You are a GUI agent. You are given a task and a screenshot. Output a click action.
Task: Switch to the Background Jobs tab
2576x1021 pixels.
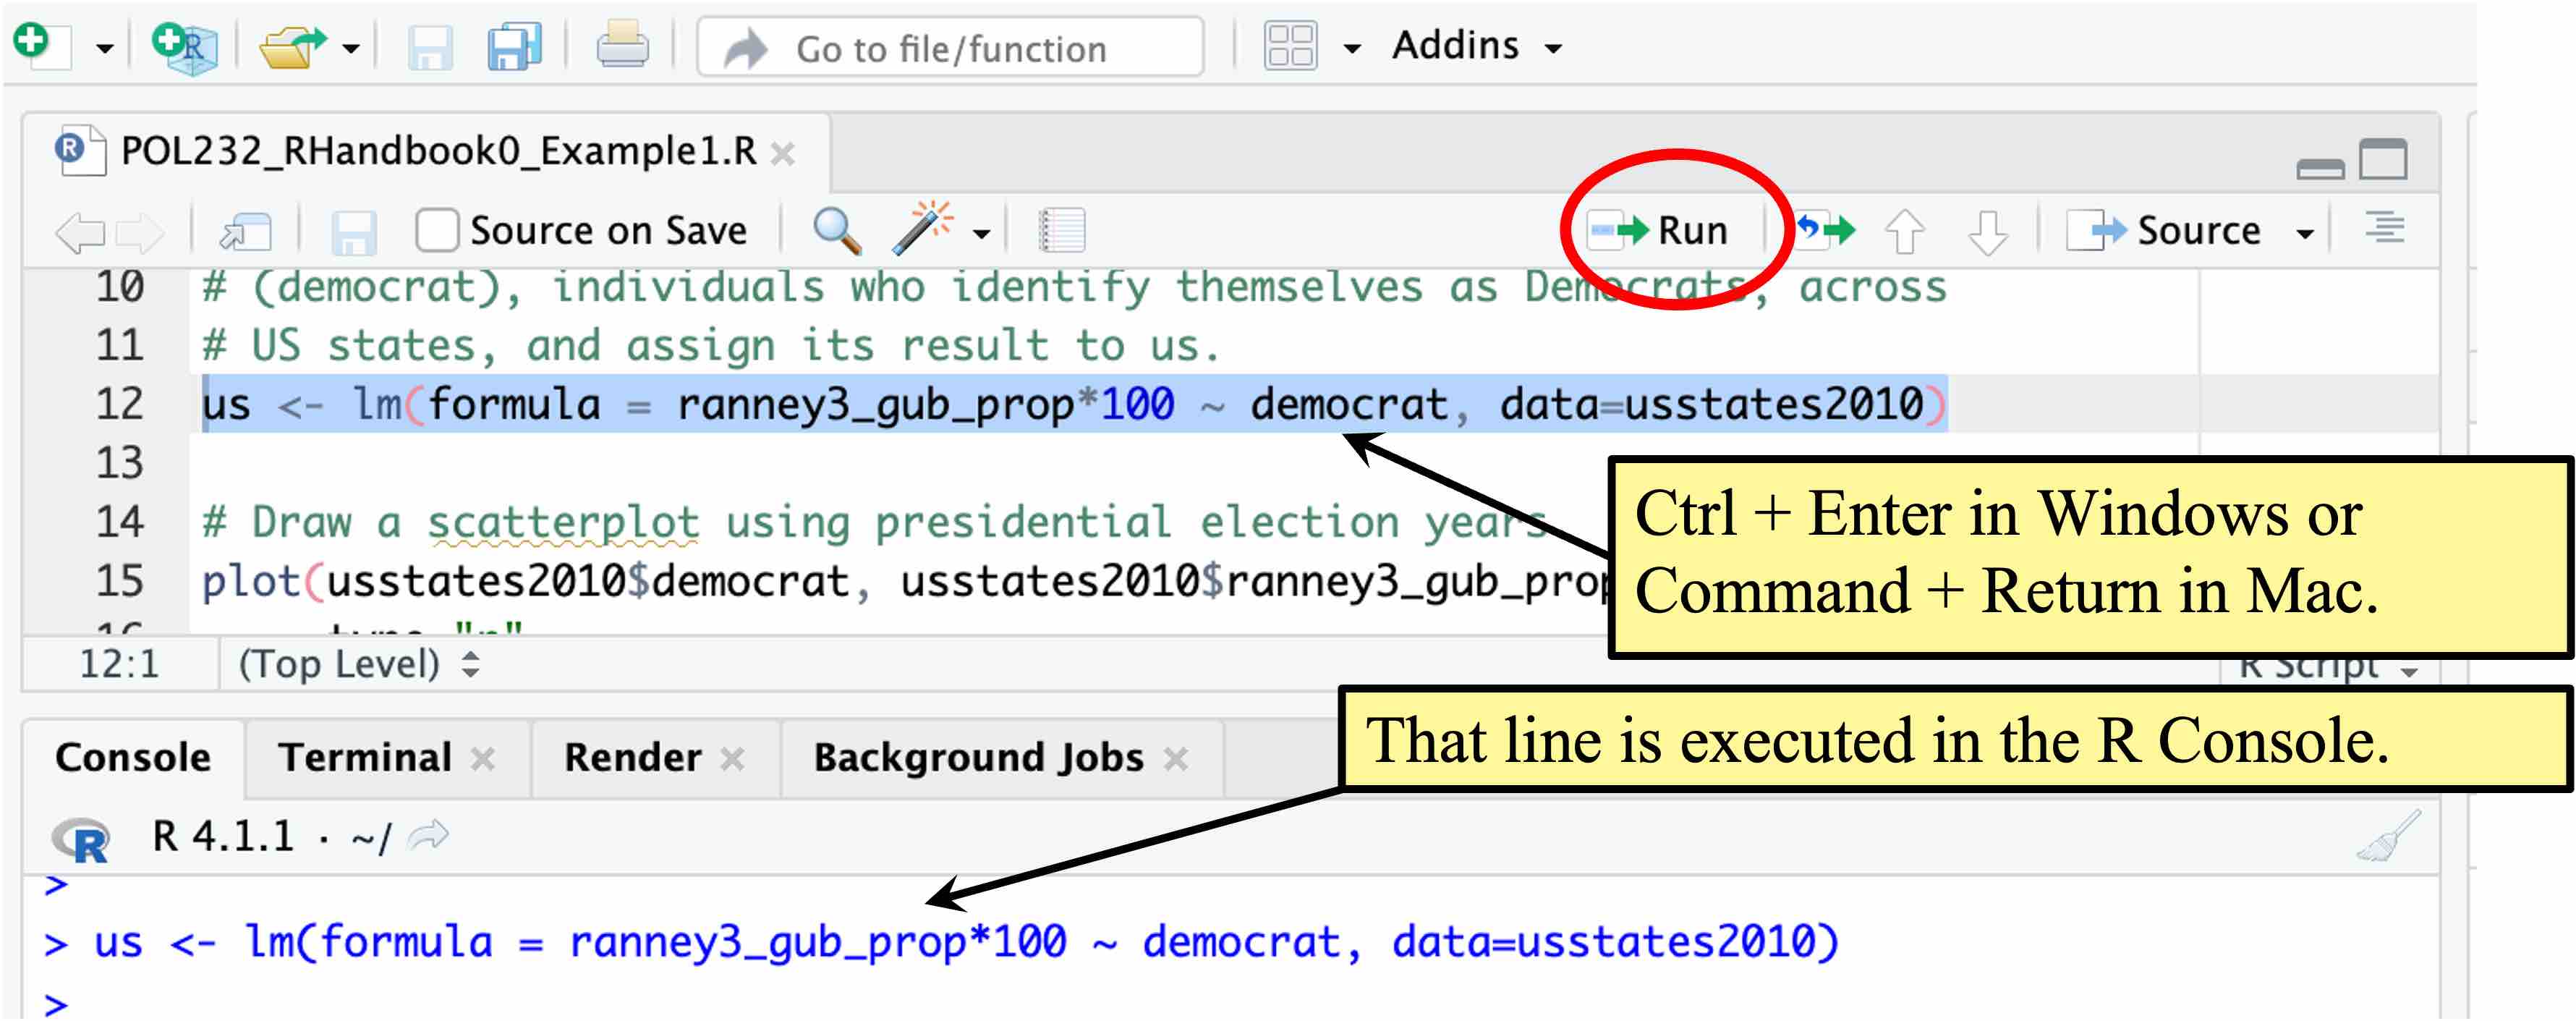(978, 757)
